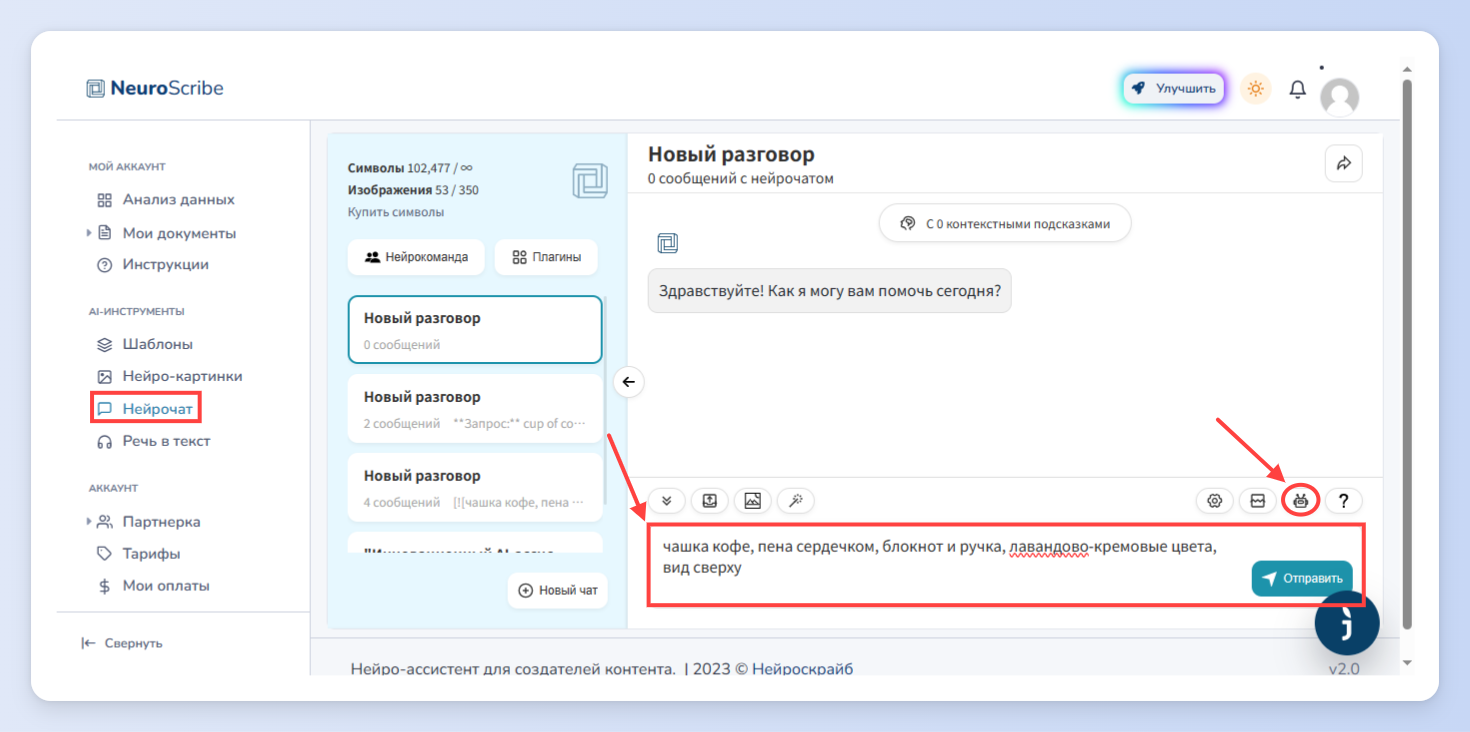Open Тарифы in the sidebar
Screen dimensions: 1470x732
(x=139, y=553)
